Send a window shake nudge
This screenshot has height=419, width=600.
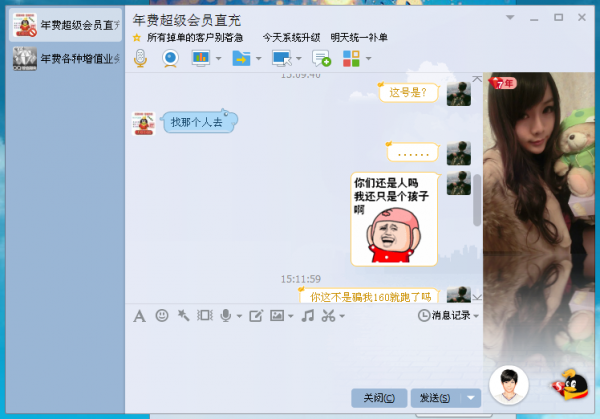[x=205, y=316]
